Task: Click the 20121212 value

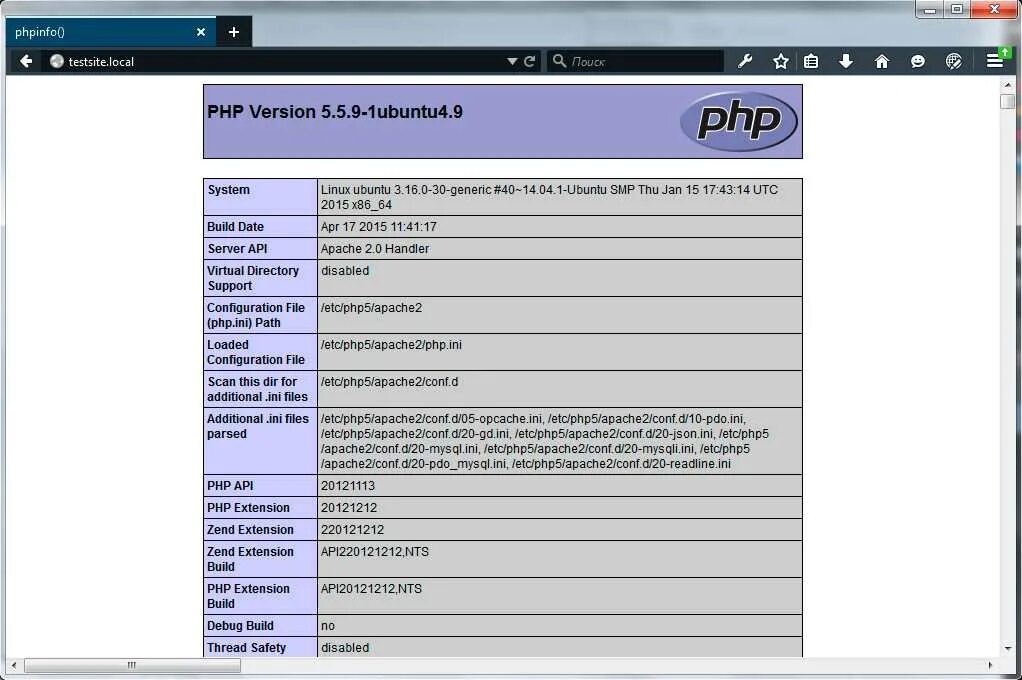Action: coord(349,508)
